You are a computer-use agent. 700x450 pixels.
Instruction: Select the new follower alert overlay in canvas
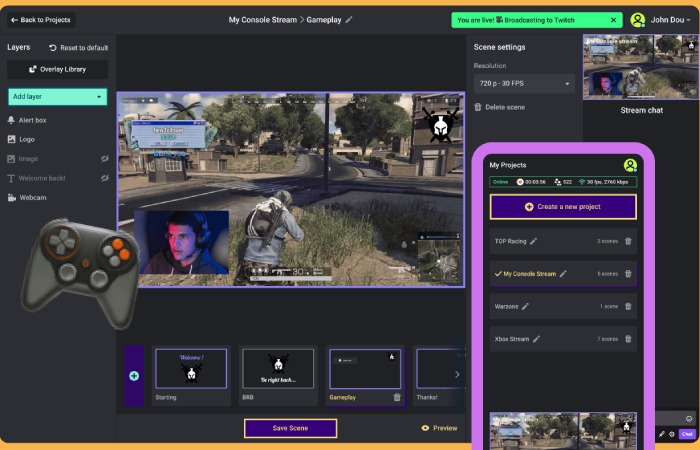[169, 133]
